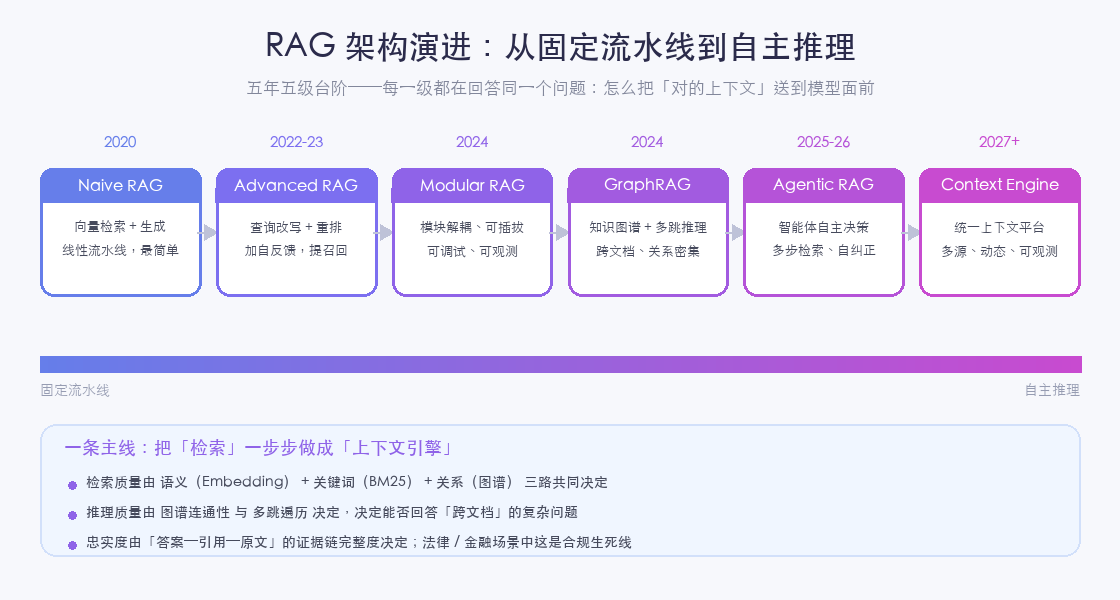Click the text "知识图谱 + 多跳推理"
This screenshot has width=1120, height=600.
(648, 227)
